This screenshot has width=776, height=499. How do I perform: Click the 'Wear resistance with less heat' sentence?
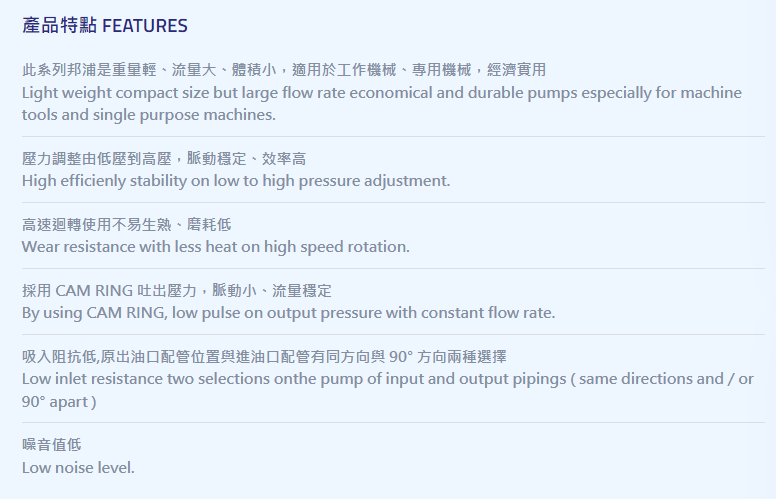point(216,247)
